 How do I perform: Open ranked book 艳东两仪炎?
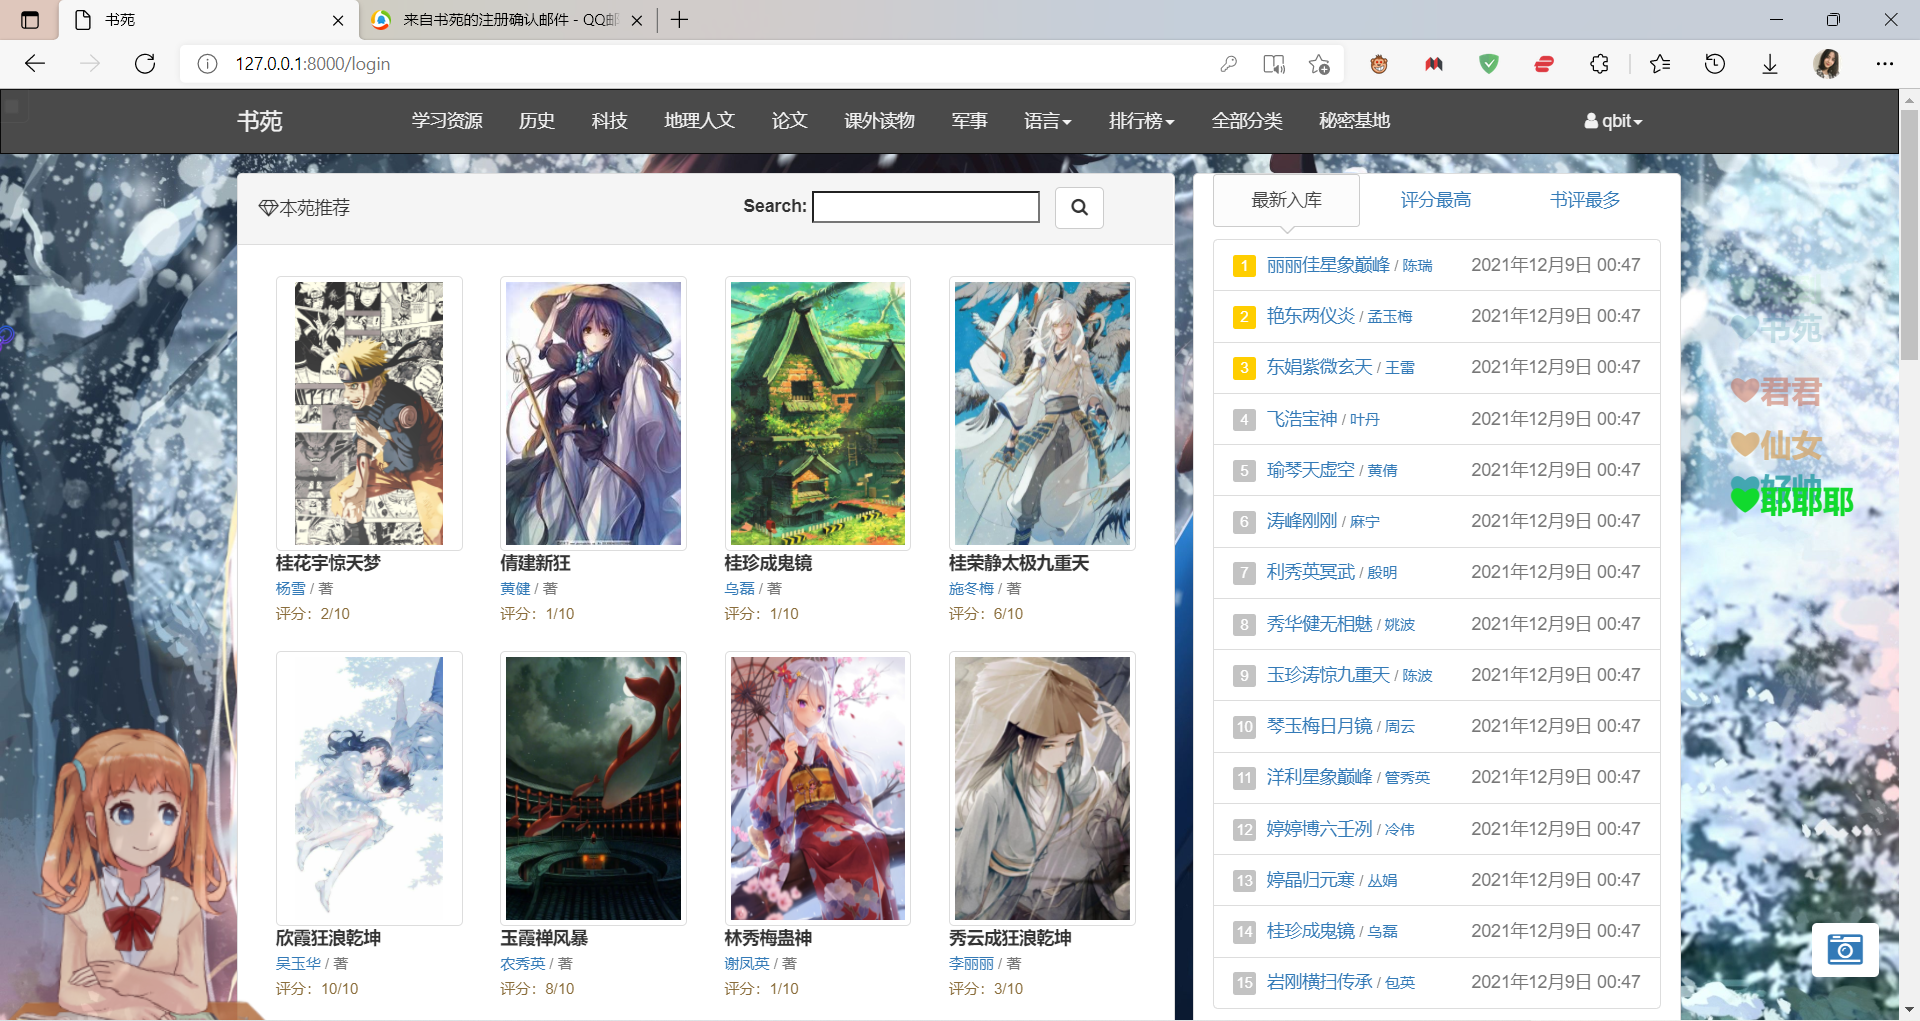tap(1310, 316)
